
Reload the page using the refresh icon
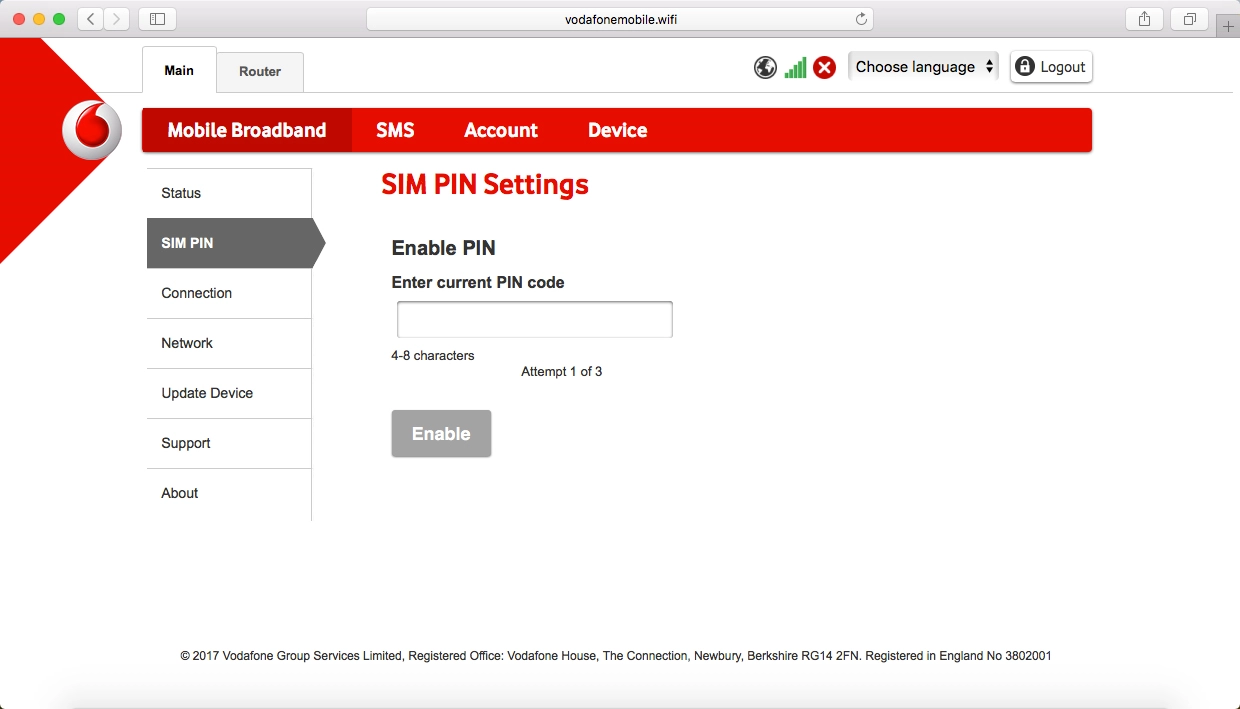coord(861,19)
